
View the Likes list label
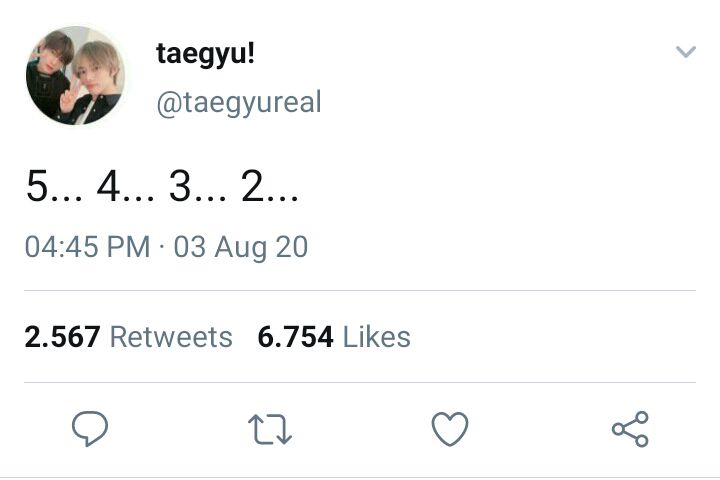pos(376,337)
